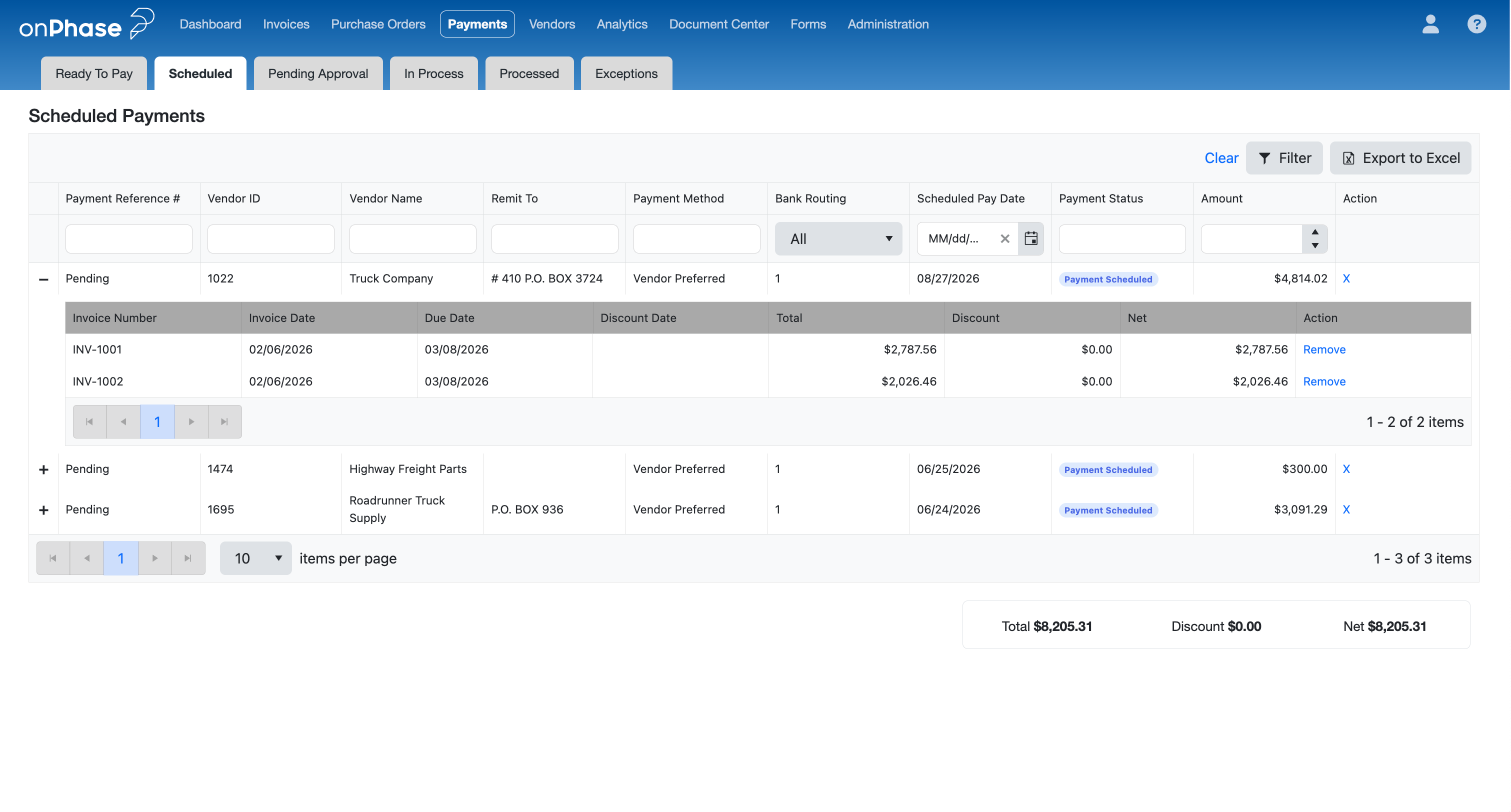The width and height of the screenshot is (1511, 812).
Task: Select the Scheduled tab
Action: [200, 74]
